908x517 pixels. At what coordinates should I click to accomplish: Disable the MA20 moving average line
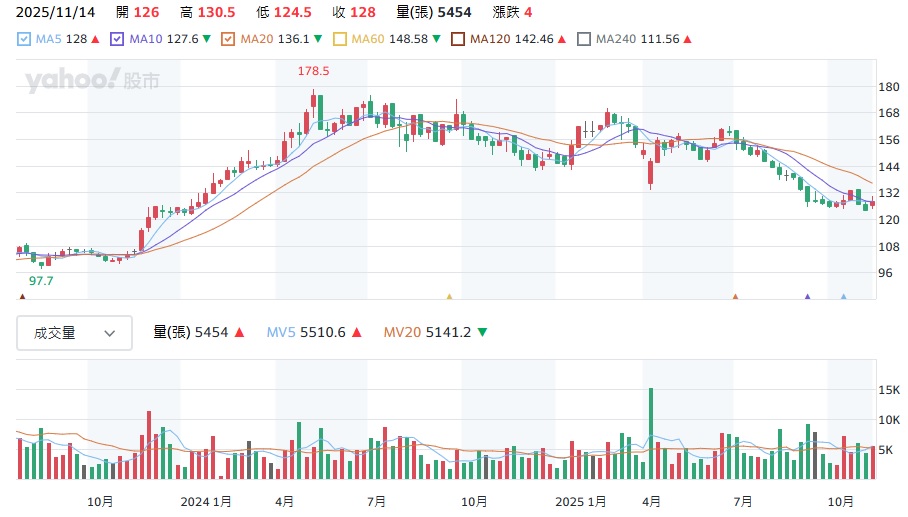pyautogui.click(x=227, y=40)
